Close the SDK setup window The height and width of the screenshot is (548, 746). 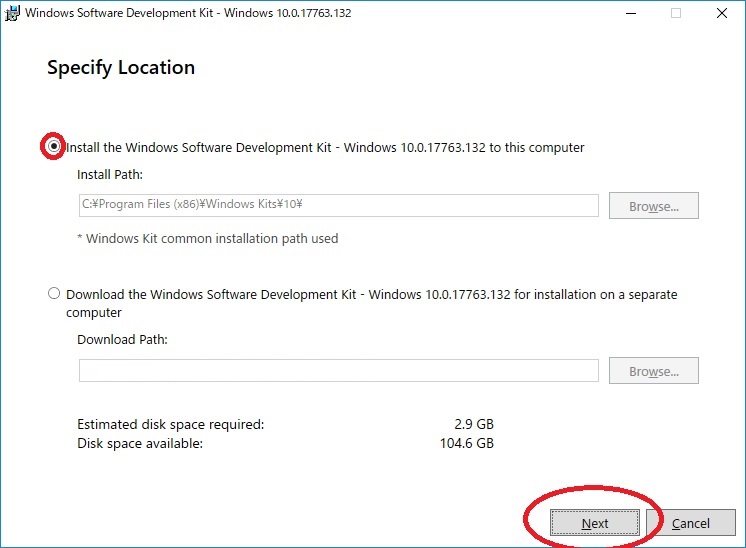point(722,13)
